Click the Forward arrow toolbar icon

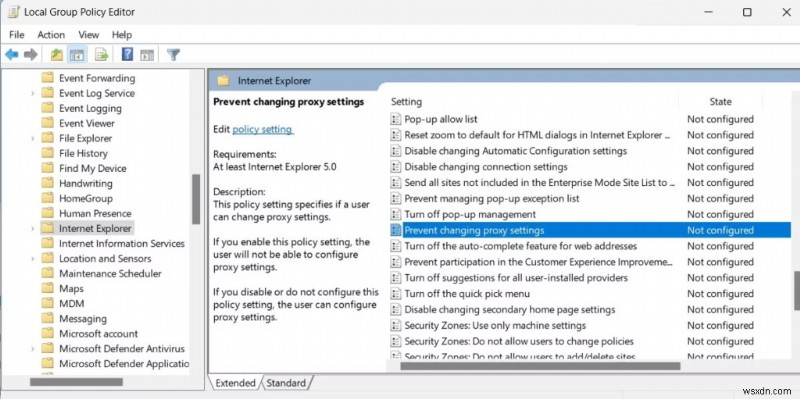[31, 55]
